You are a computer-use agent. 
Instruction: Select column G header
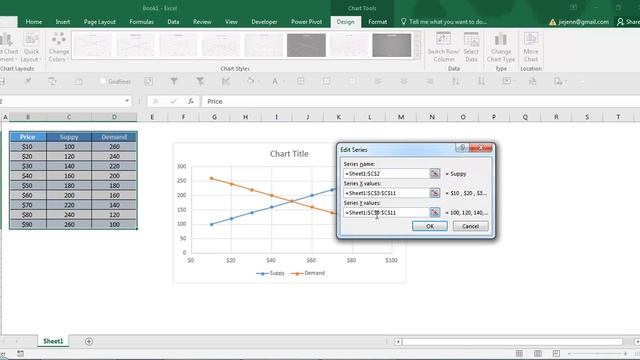pyautogui.click(x=214, y=117)
